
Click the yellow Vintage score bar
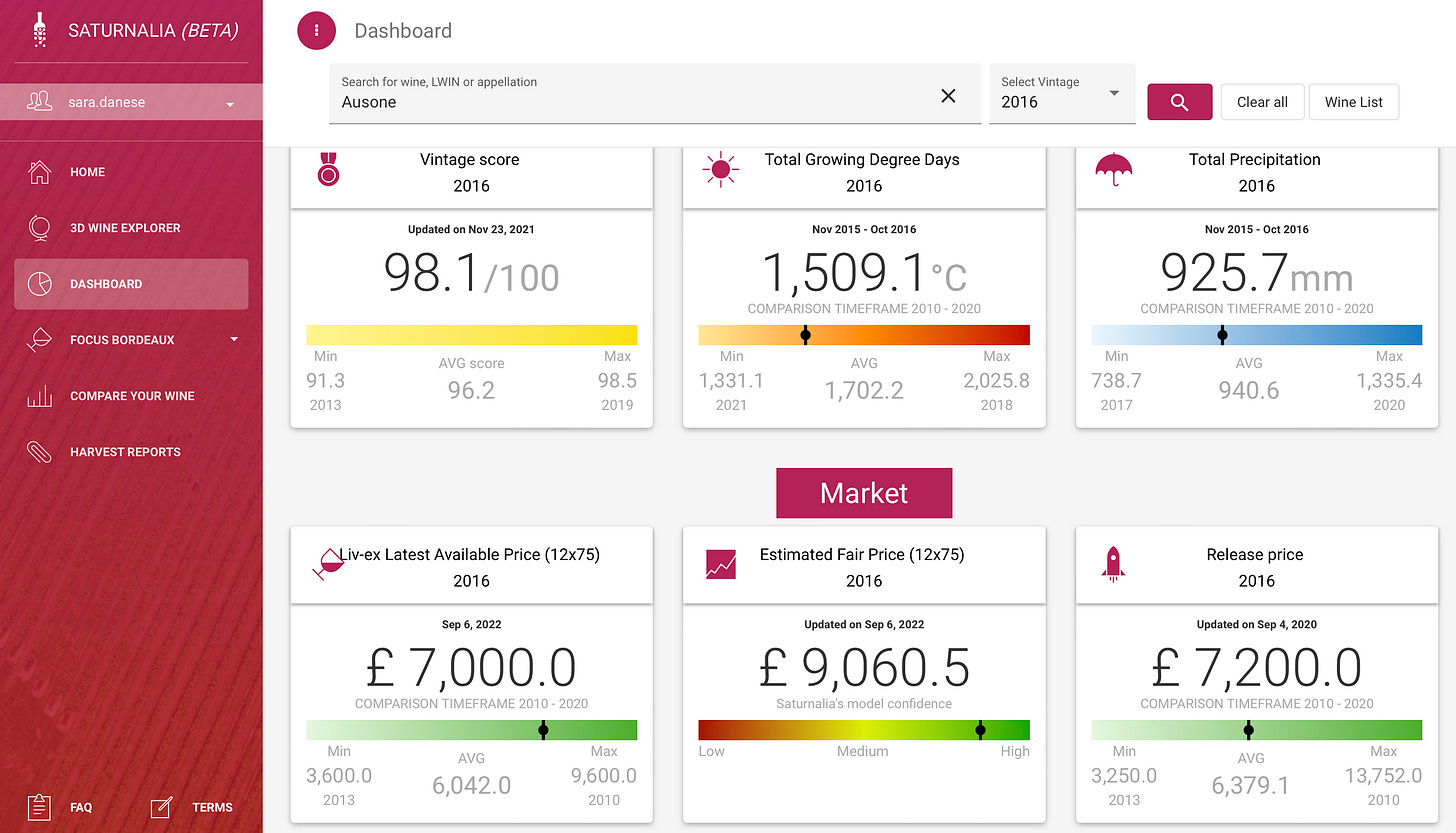tap(471, 335)
